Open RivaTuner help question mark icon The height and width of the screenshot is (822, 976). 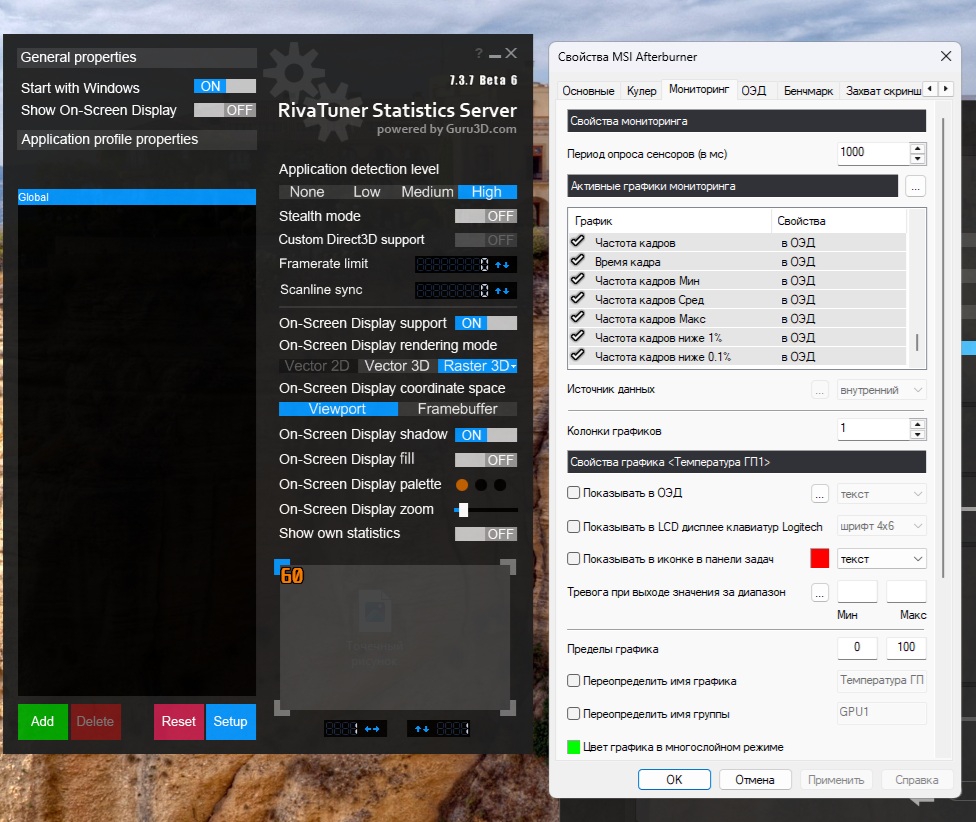[x=479, y=54]
